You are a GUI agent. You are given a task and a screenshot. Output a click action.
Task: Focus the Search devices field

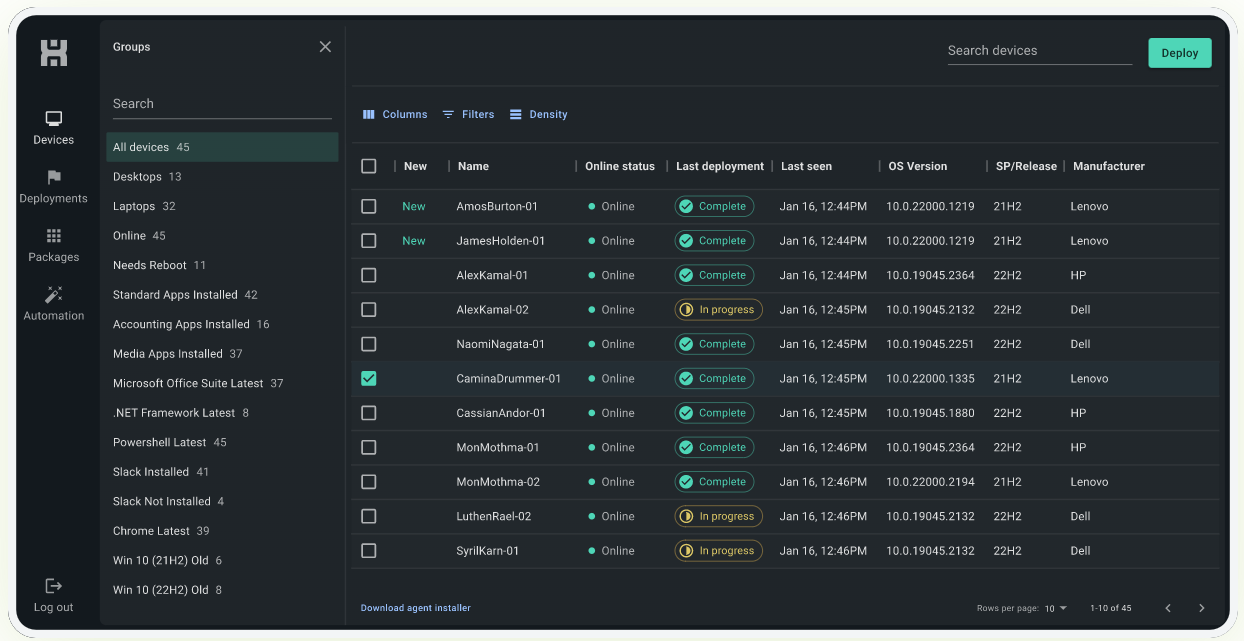pyautogui.click(x=1039, y=51)
